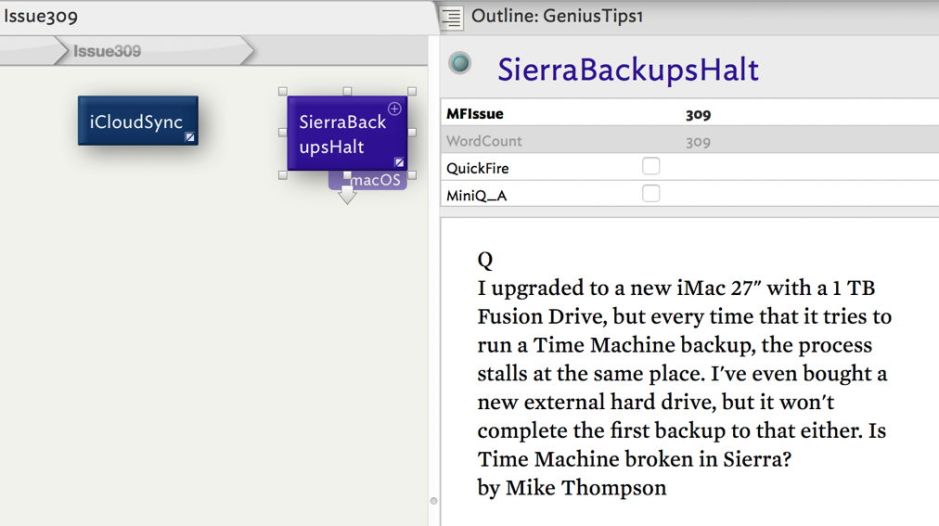The image size is (939, 526).
Task: Click in the note text at "by Mike Thompson"
Action: tap(571, 488)
